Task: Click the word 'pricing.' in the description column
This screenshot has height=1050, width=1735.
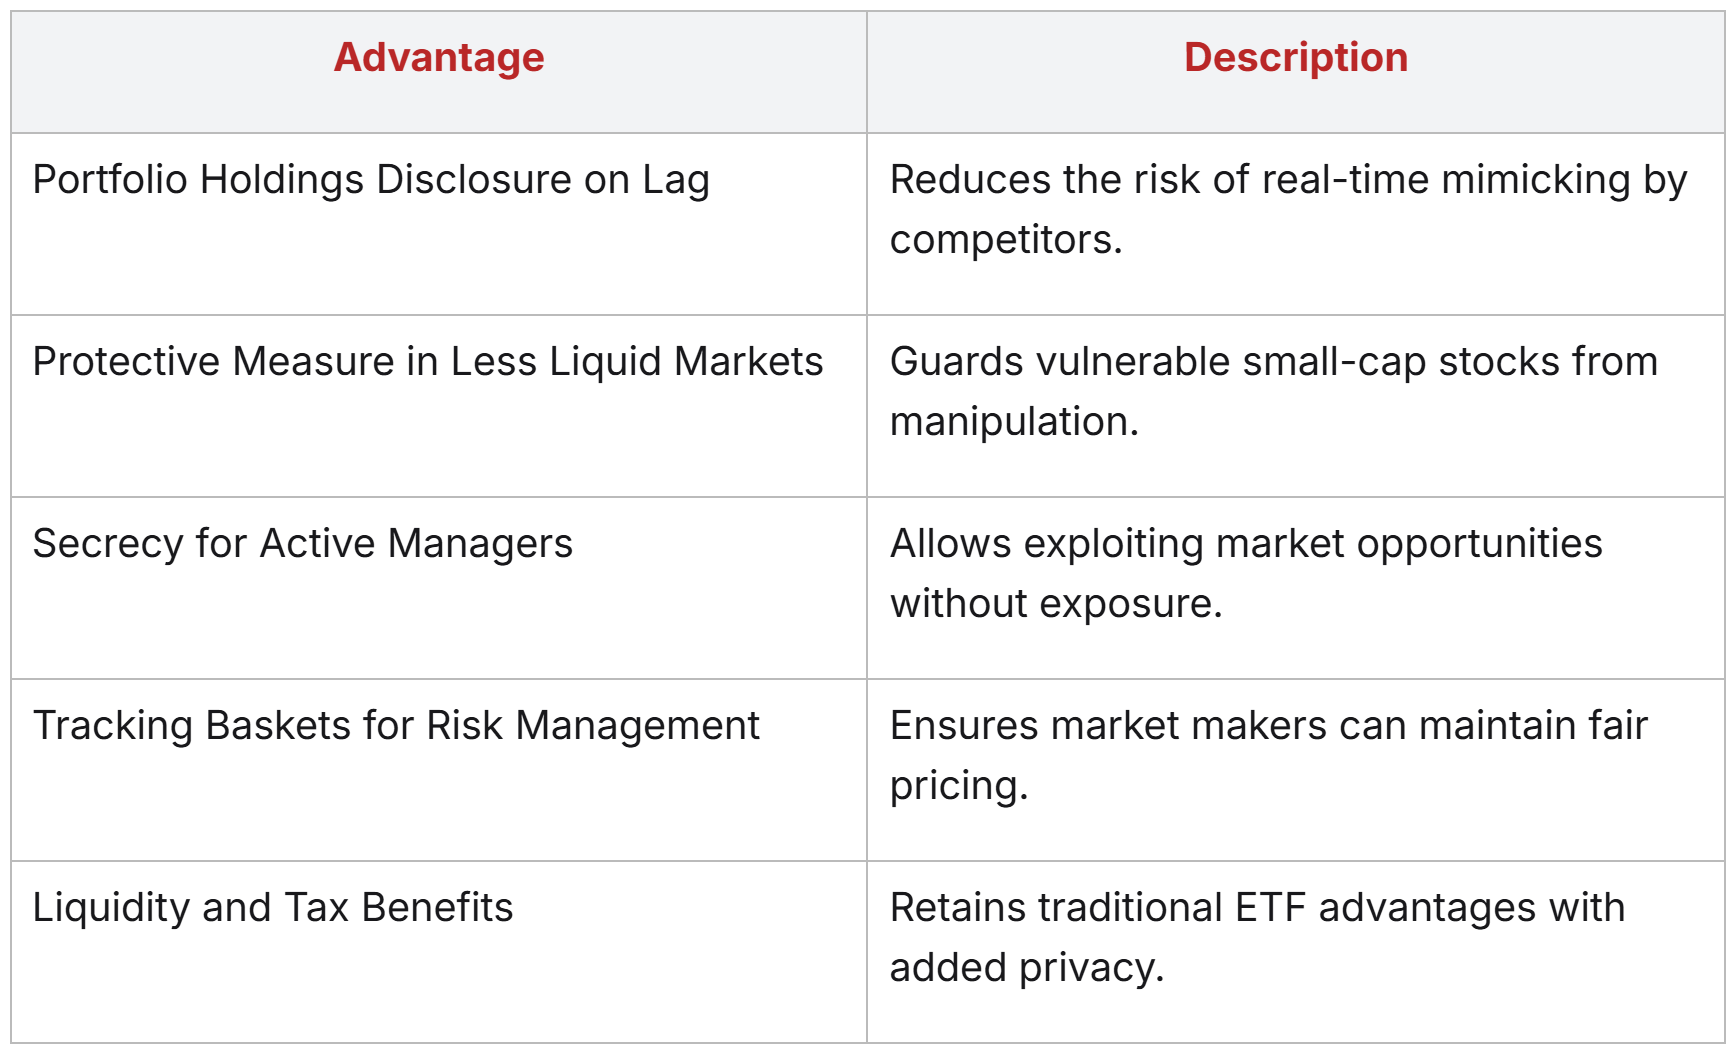Action: point(959,786)
